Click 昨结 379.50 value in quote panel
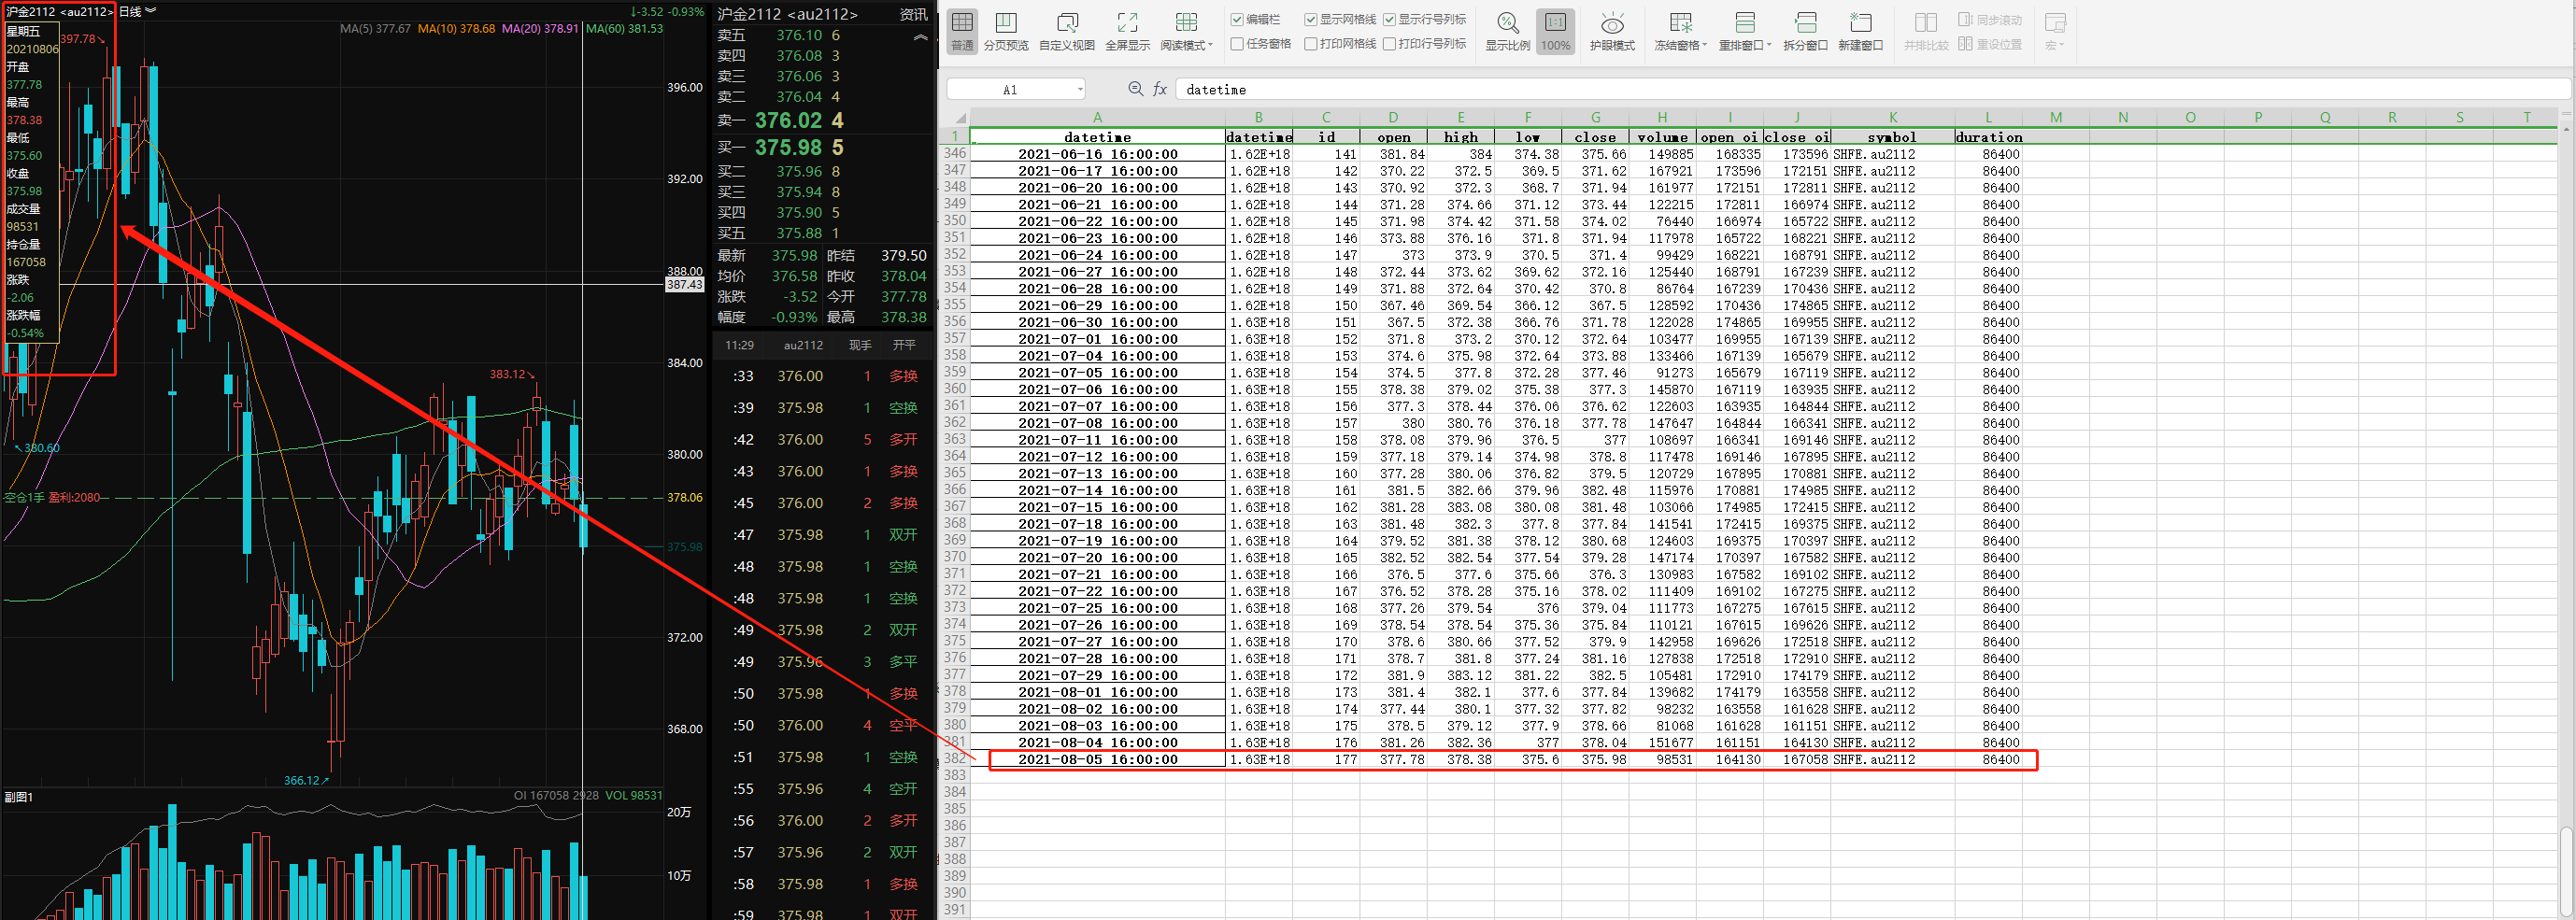The width and height of the screenshot is (2576, 920). point(903,256)
